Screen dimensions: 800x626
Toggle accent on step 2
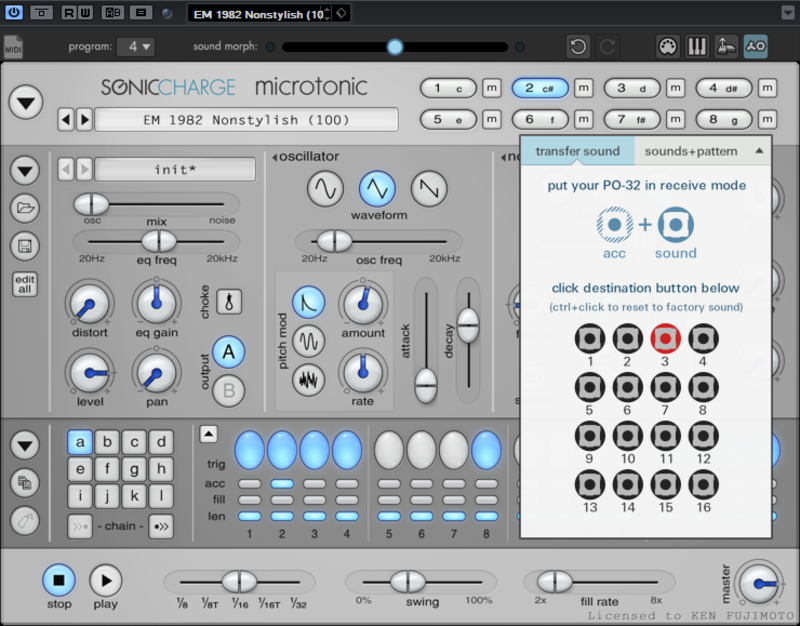282,484
